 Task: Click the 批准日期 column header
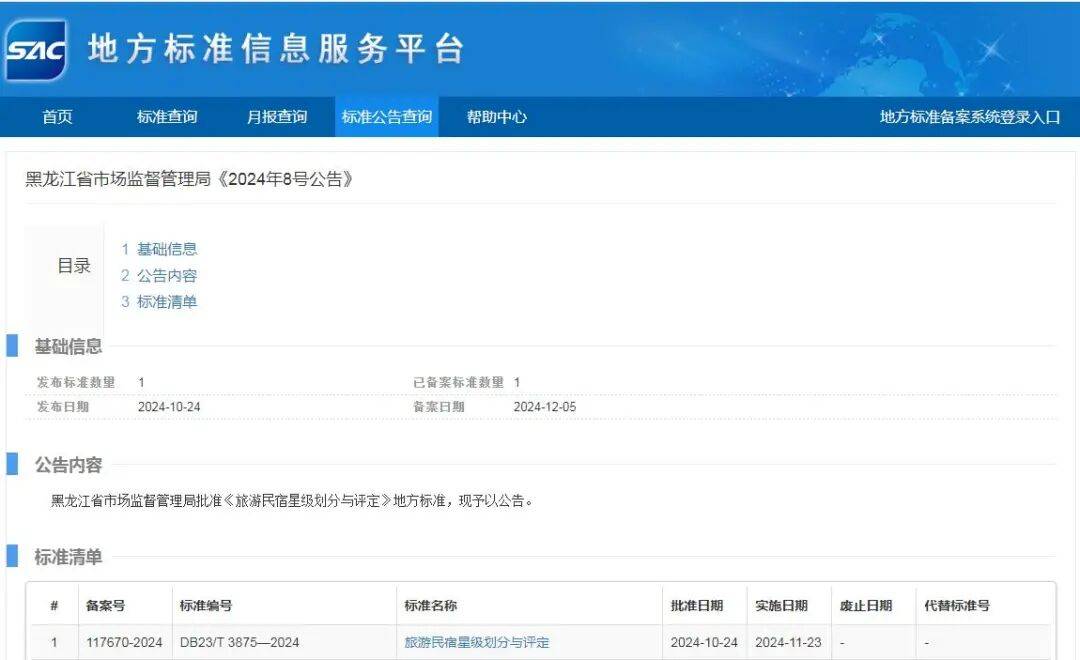[x=696, y=606]
